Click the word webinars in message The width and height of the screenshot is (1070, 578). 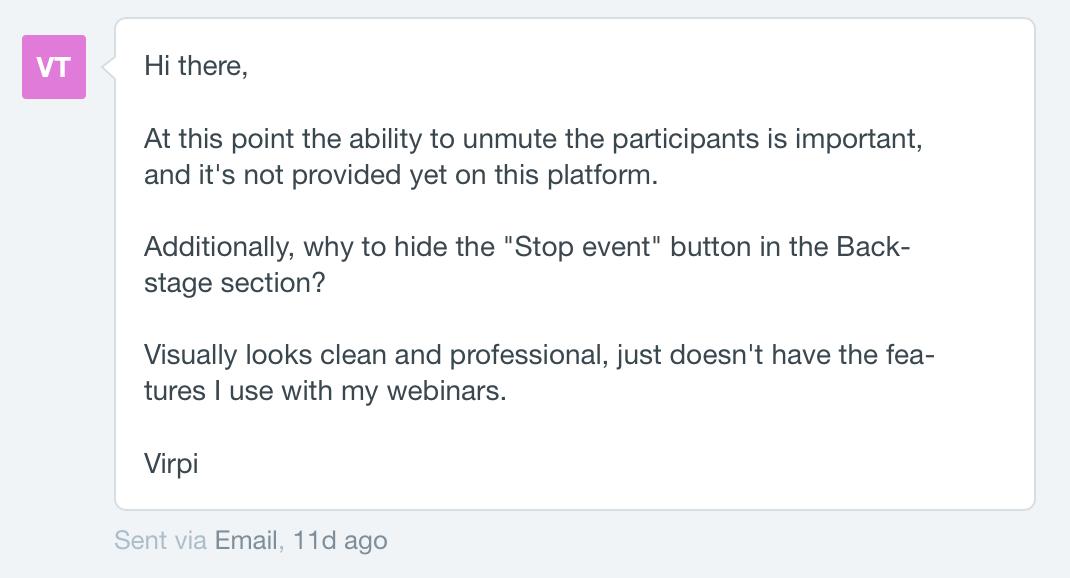446,391
